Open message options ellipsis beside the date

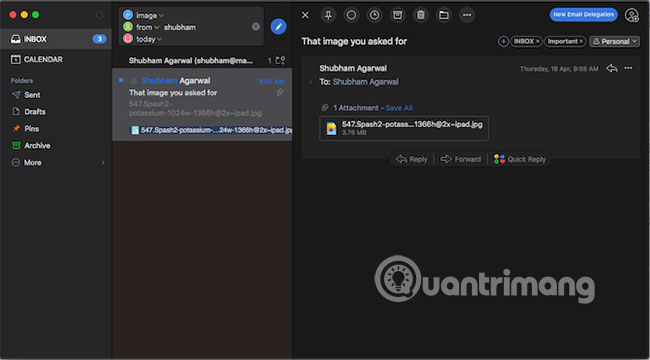[x=628, y=68]
